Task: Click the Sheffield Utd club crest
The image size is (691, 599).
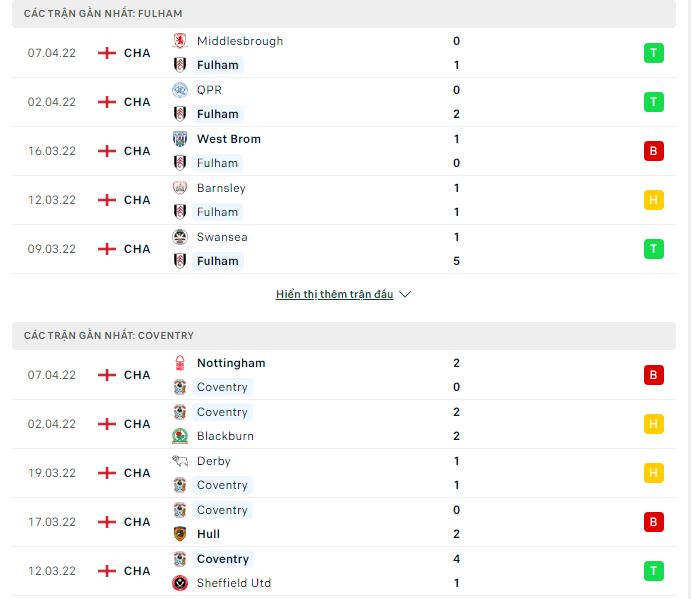Action: [x=180, y=583]
